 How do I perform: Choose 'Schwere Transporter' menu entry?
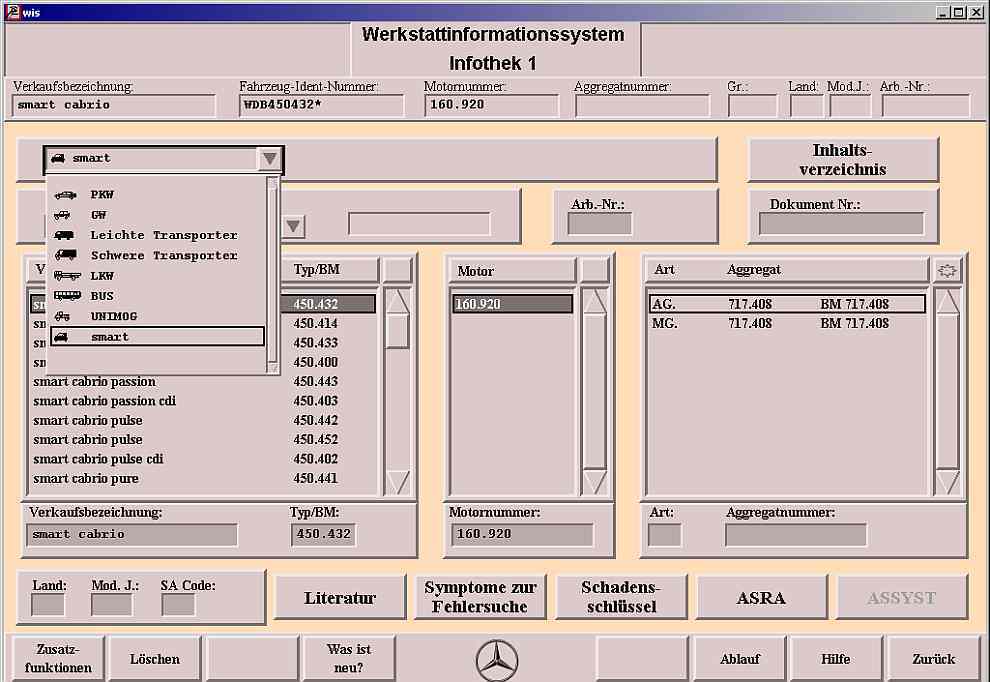pyautogui.click(x=164, y=255)
